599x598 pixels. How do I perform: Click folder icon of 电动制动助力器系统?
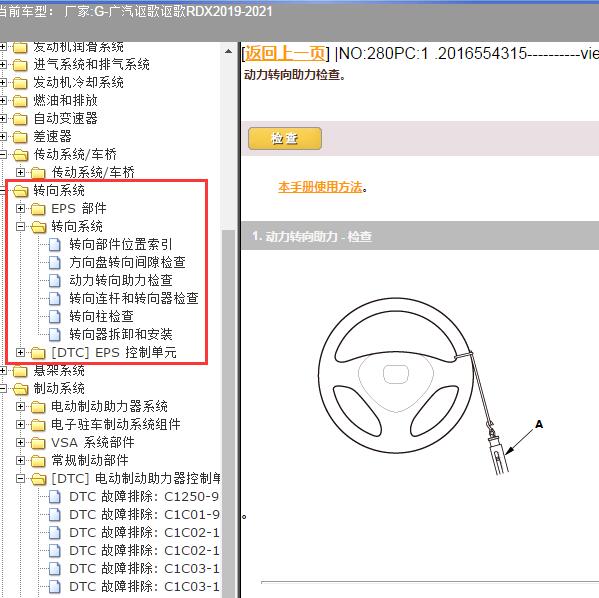point(38,407)
